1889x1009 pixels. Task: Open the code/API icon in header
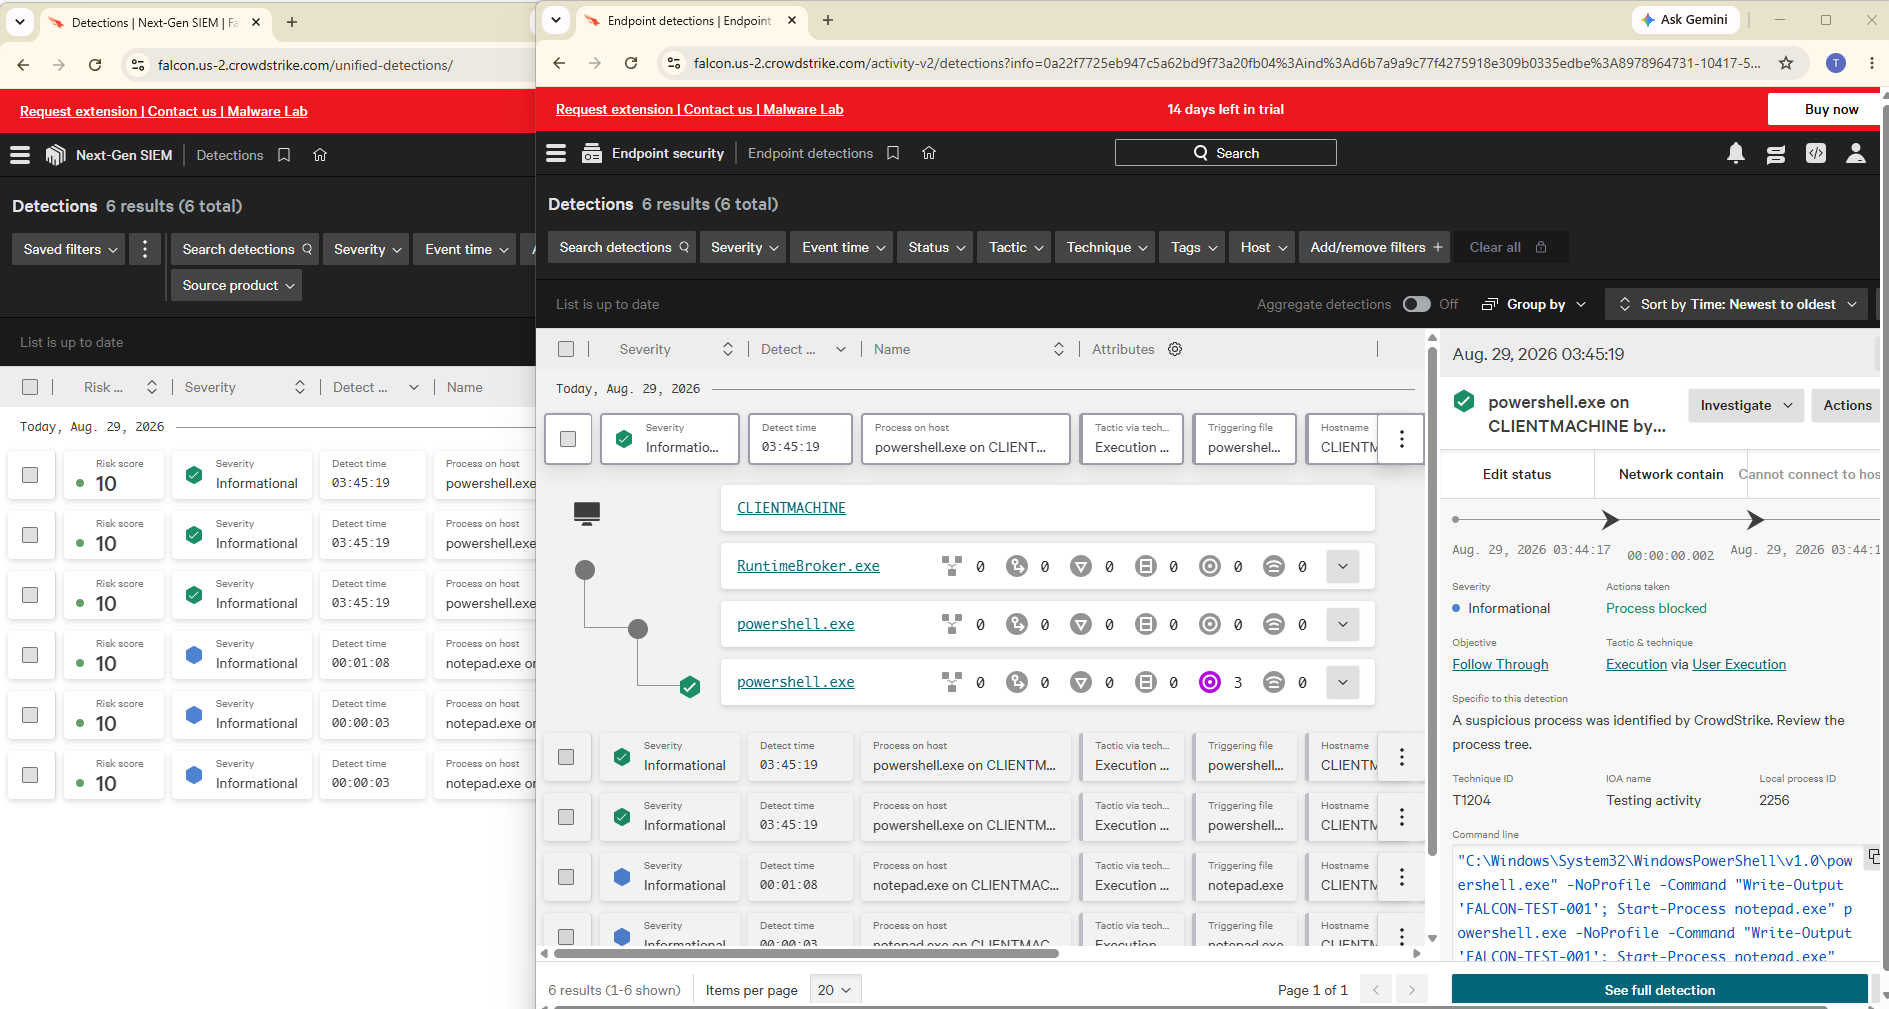[x=1816, y=153]
